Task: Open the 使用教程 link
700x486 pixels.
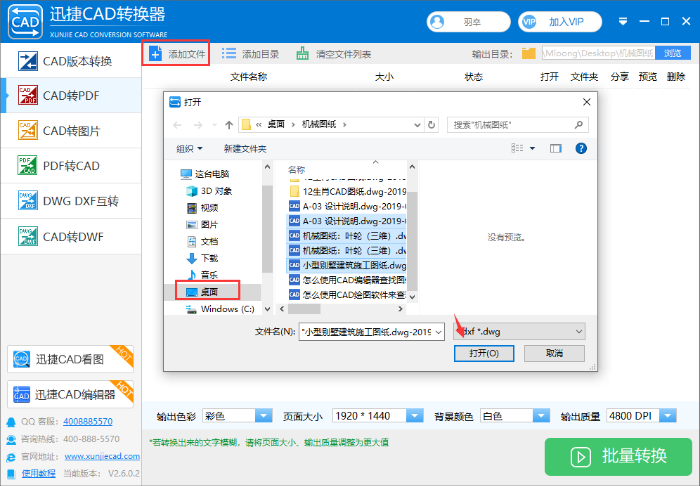Action: (39, 473)
